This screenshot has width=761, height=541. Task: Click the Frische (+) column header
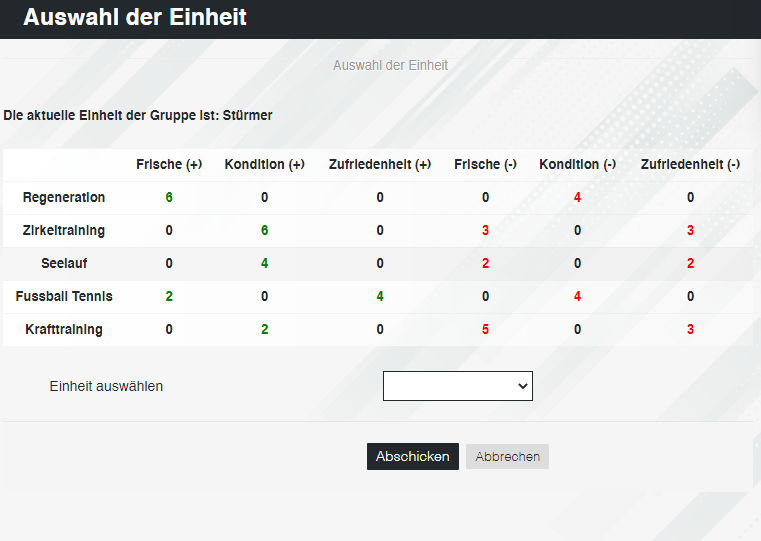tap(169, 164)
